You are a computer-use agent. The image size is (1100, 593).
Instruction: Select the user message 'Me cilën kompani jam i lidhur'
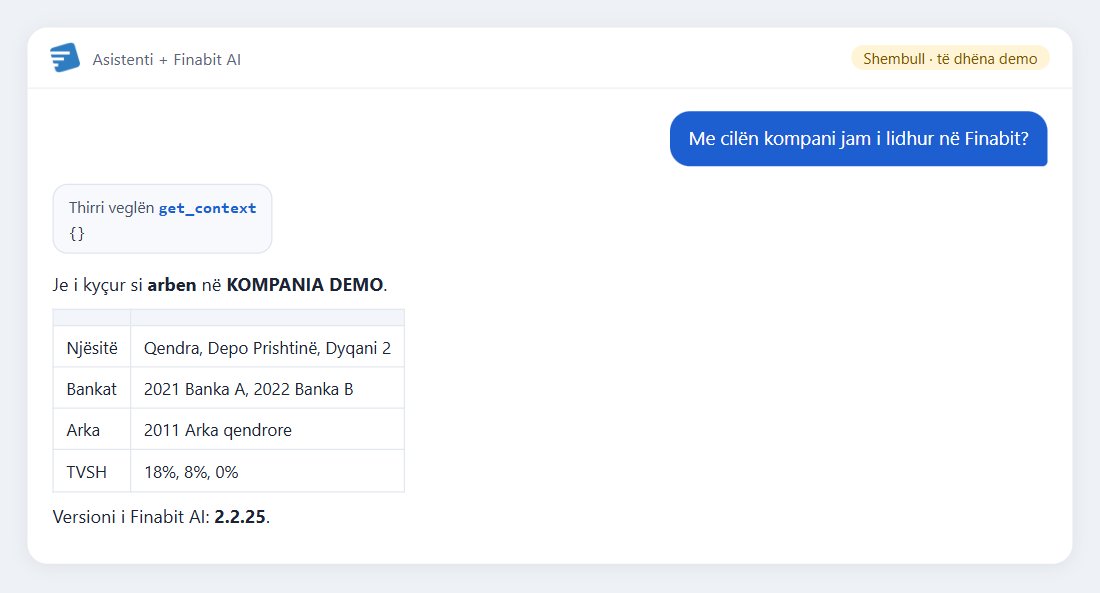pos(858,138)
